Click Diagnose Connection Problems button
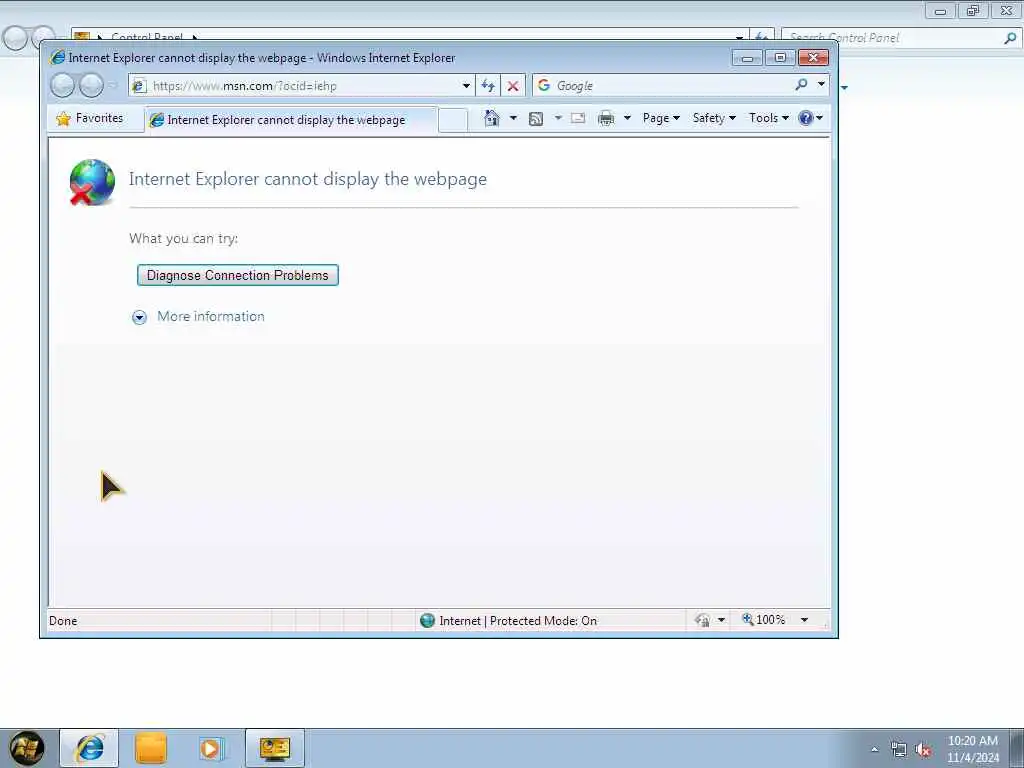 click(x=238, y=275)
